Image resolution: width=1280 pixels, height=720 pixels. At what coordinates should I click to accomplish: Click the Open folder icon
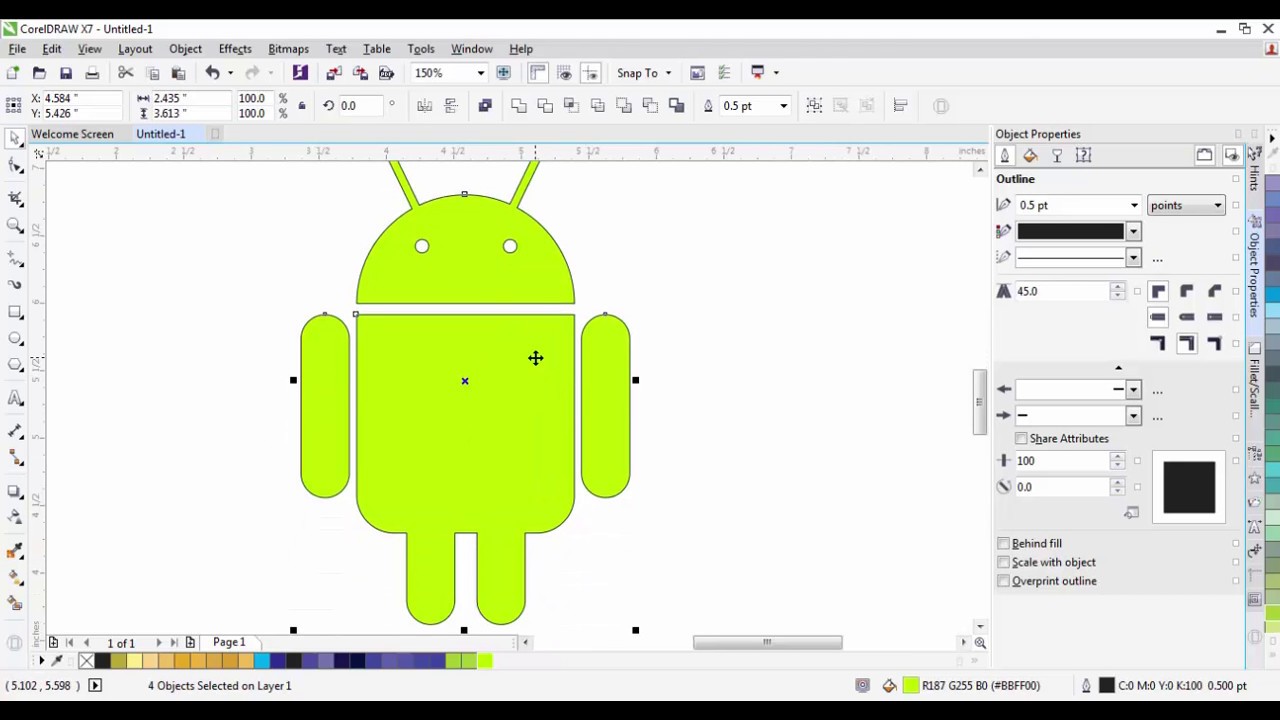39,73
